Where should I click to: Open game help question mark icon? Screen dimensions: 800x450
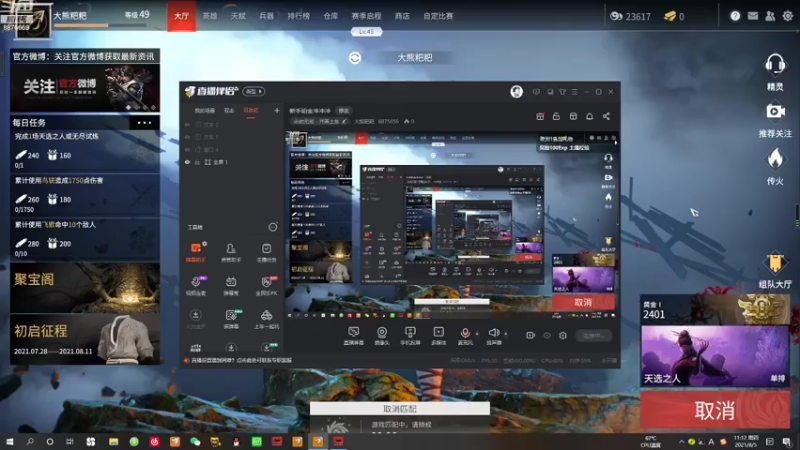(x=735, y=16)
